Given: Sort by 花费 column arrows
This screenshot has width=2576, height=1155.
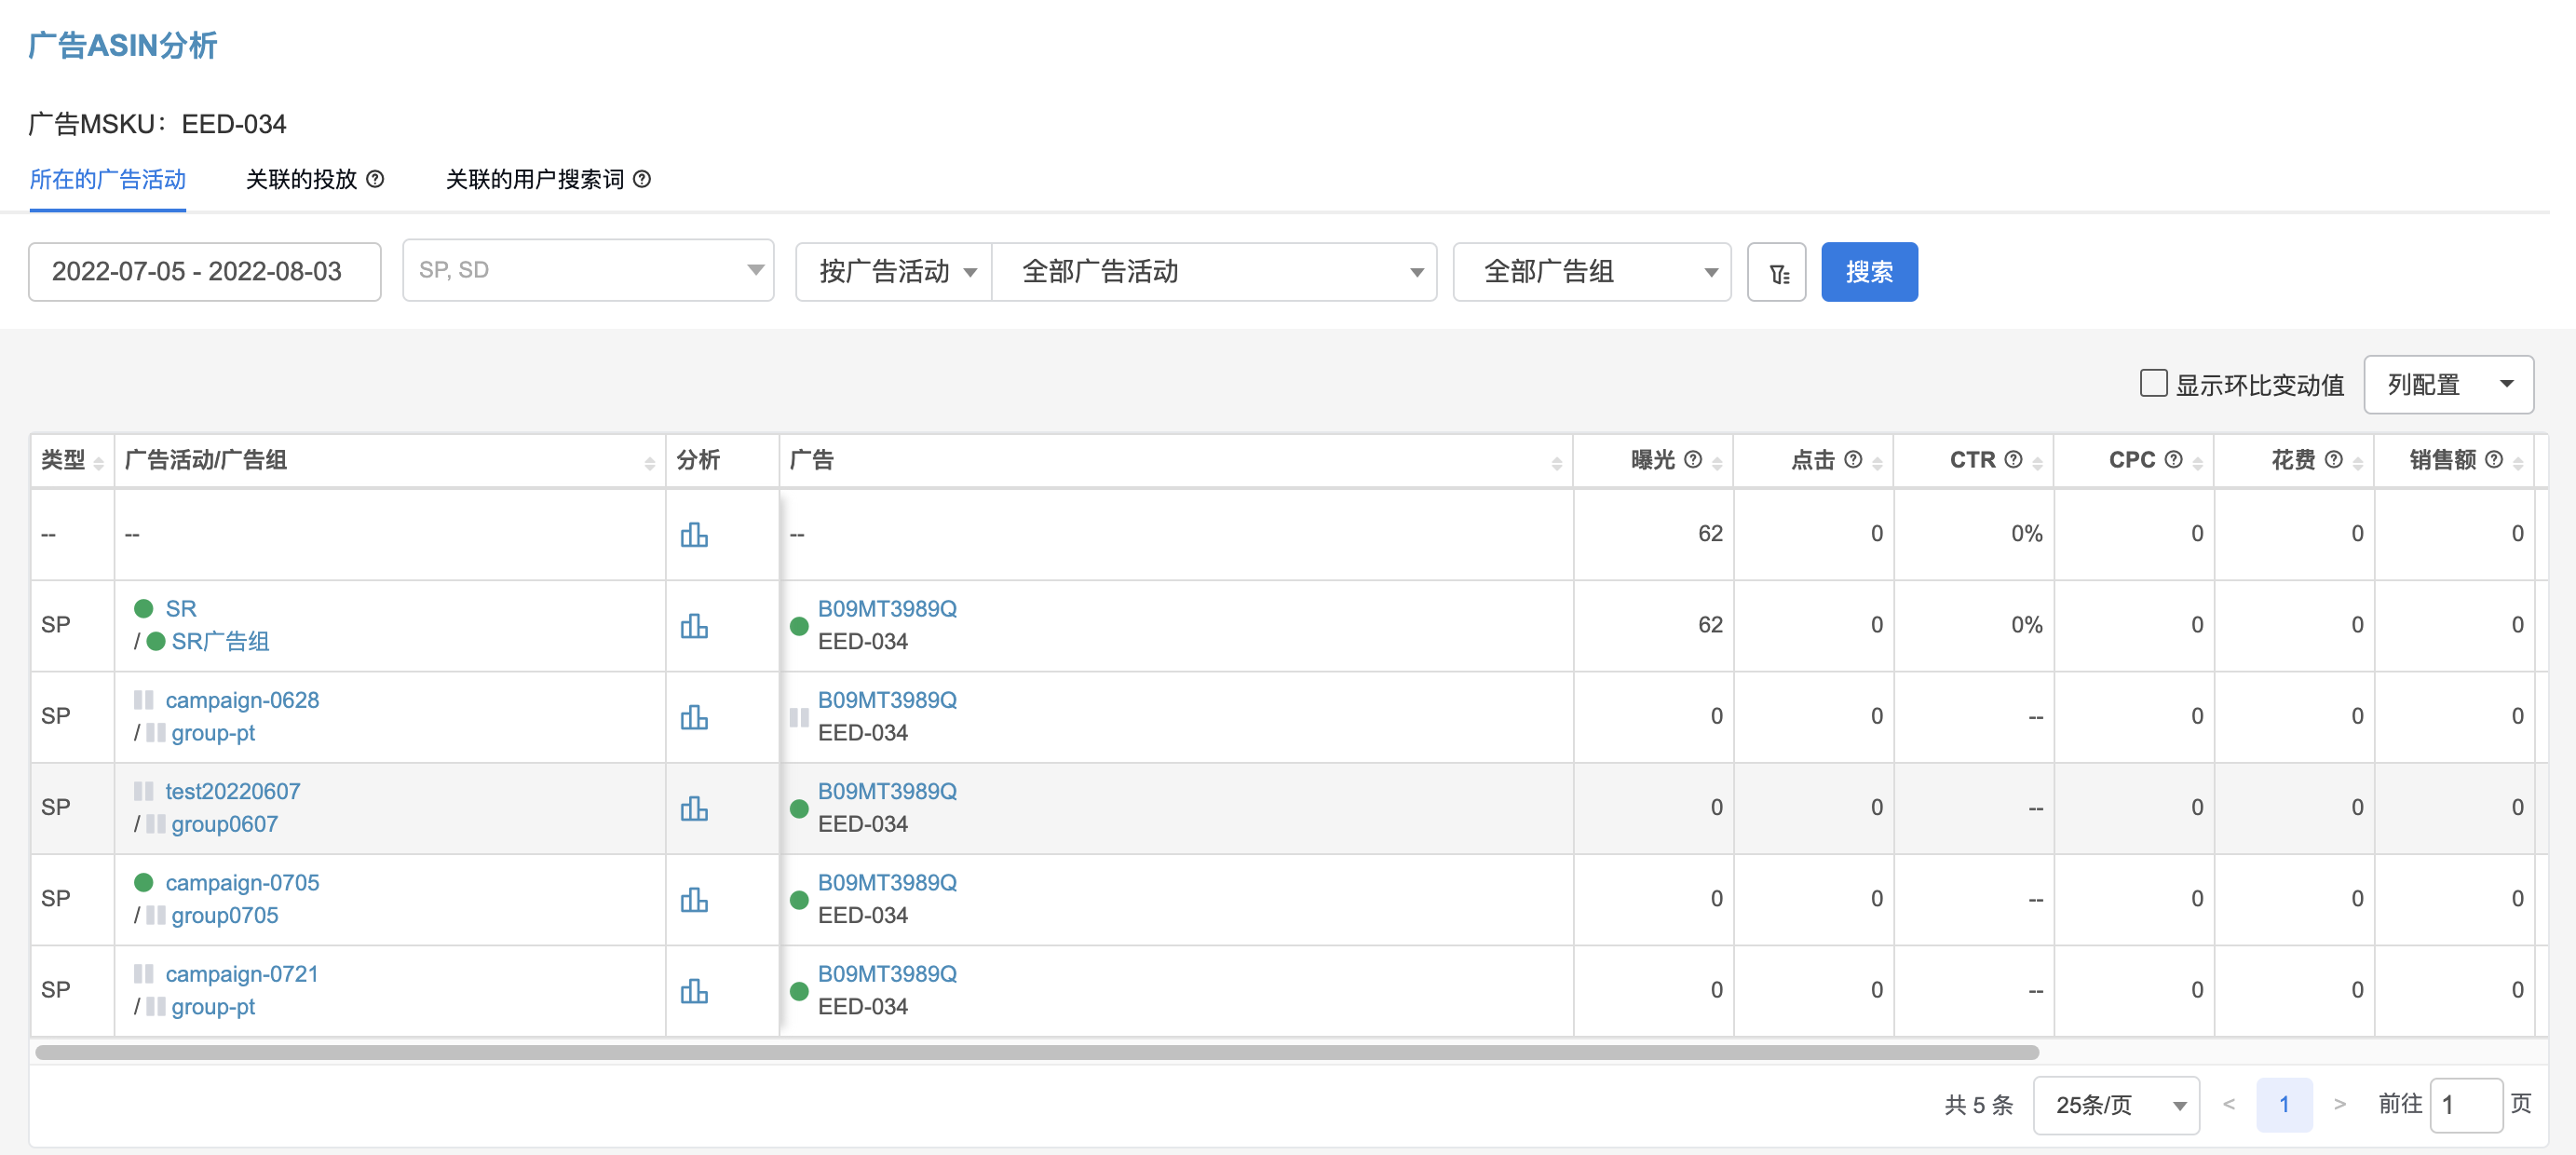Looking at the screenshot, I should tap(2357, 462).
